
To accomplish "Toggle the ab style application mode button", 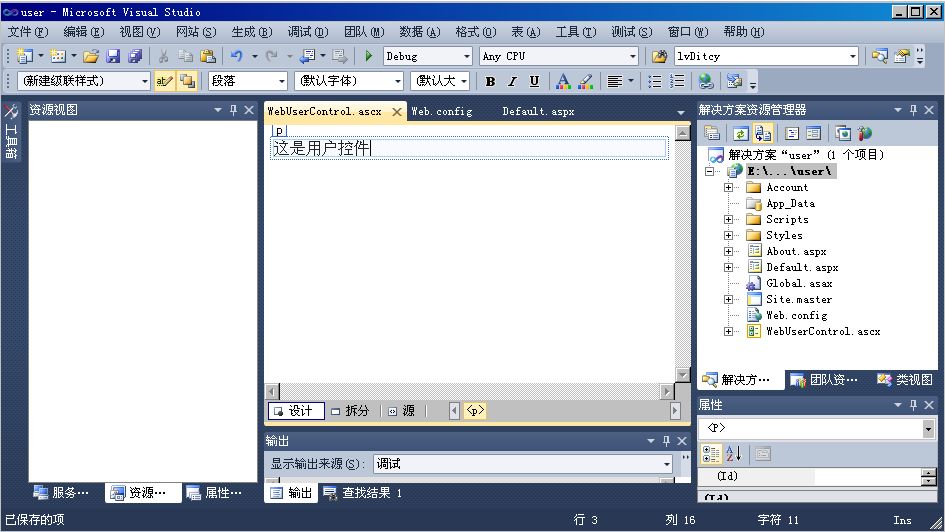I will click(x=164, y=81).
